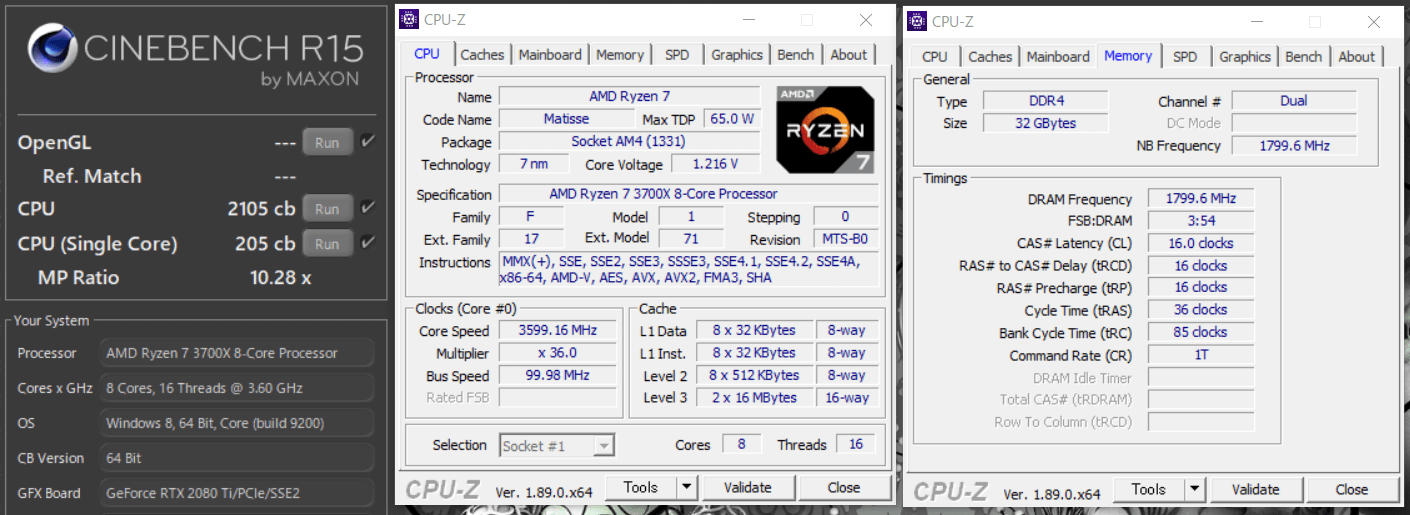
Task: Open Caches tab in right CPU-Z window
Action: click(990, 57)
